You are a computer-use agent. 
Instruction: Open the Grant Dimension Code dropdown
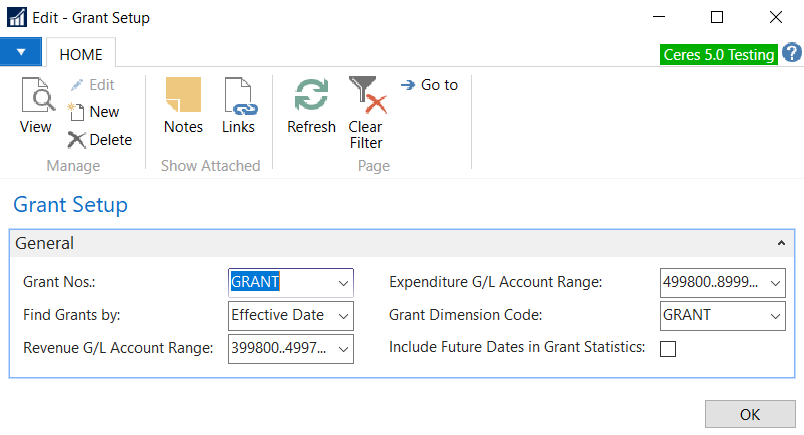776,315
